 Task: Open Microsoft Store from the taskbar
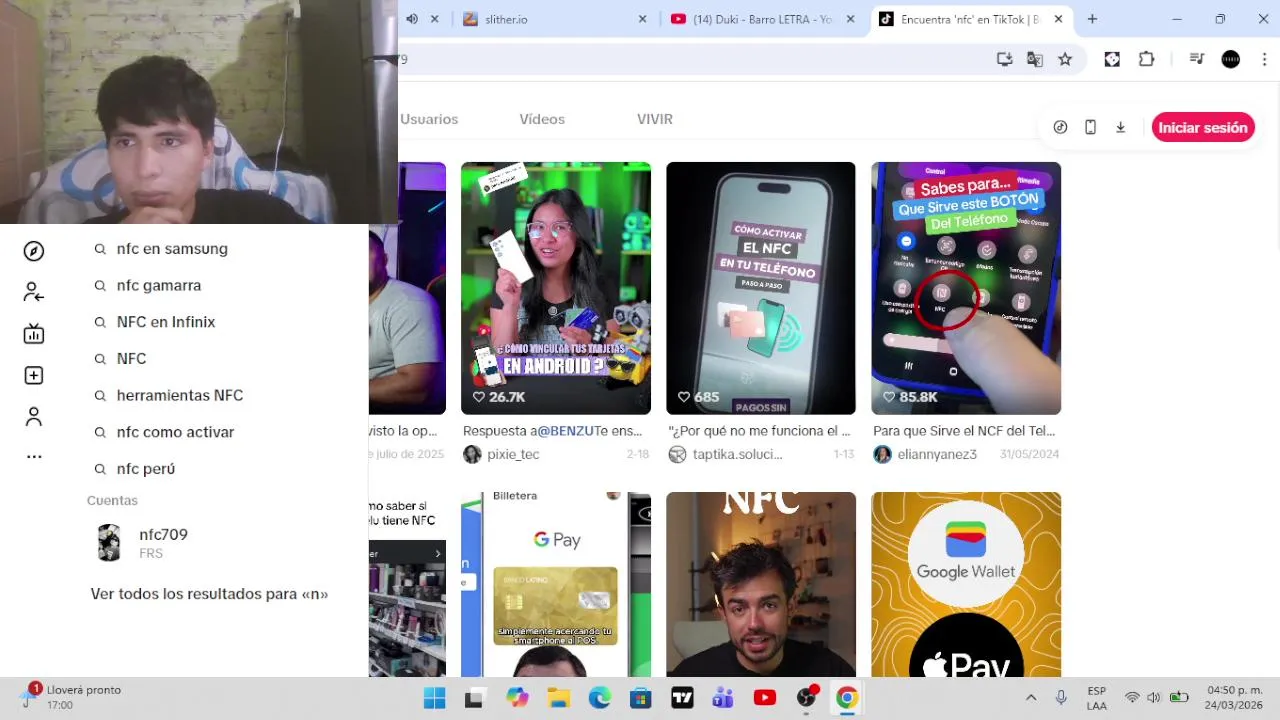point(640,698)
